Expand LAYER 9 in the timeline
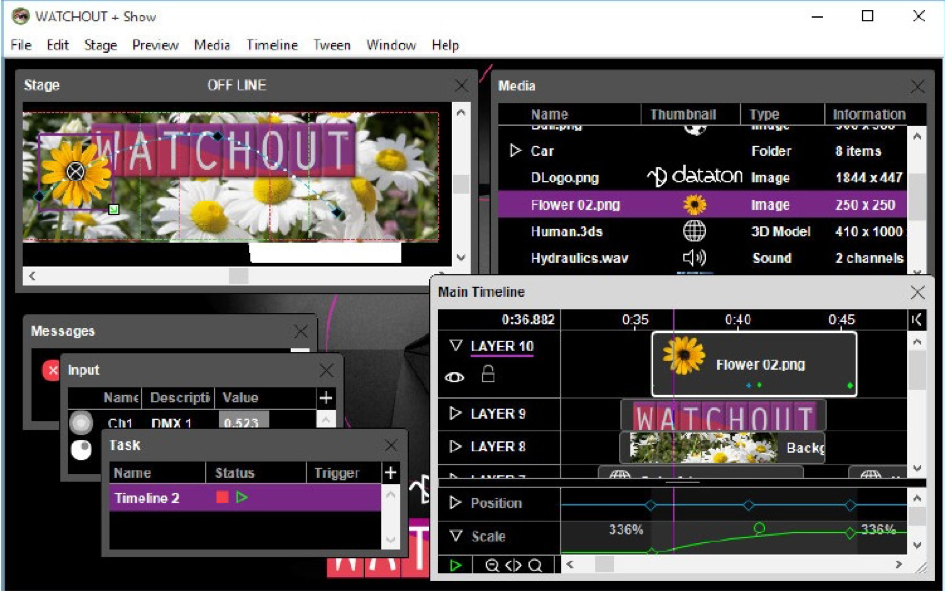The width and height of the screenshot is (945, 591). 456,413
